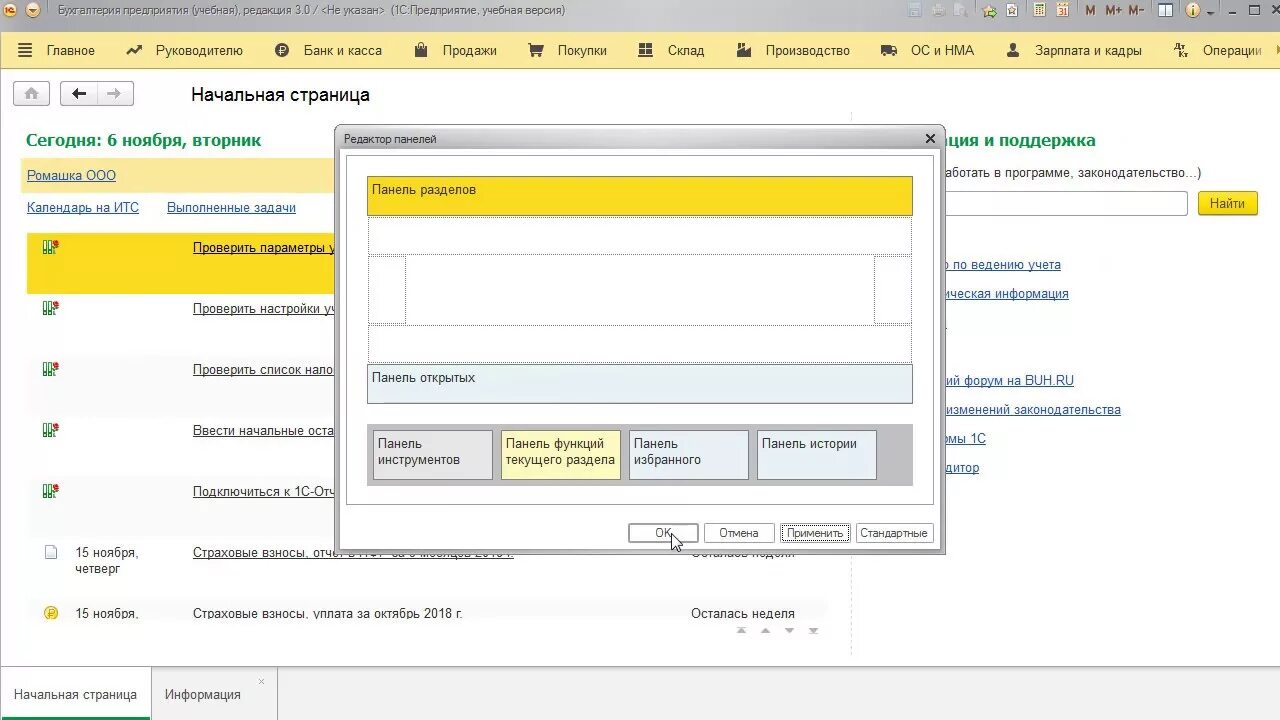Open the Проверить параметры task link
This screenshot has height=720, width=1280.
pyautogui.click(x=264, y=247)
